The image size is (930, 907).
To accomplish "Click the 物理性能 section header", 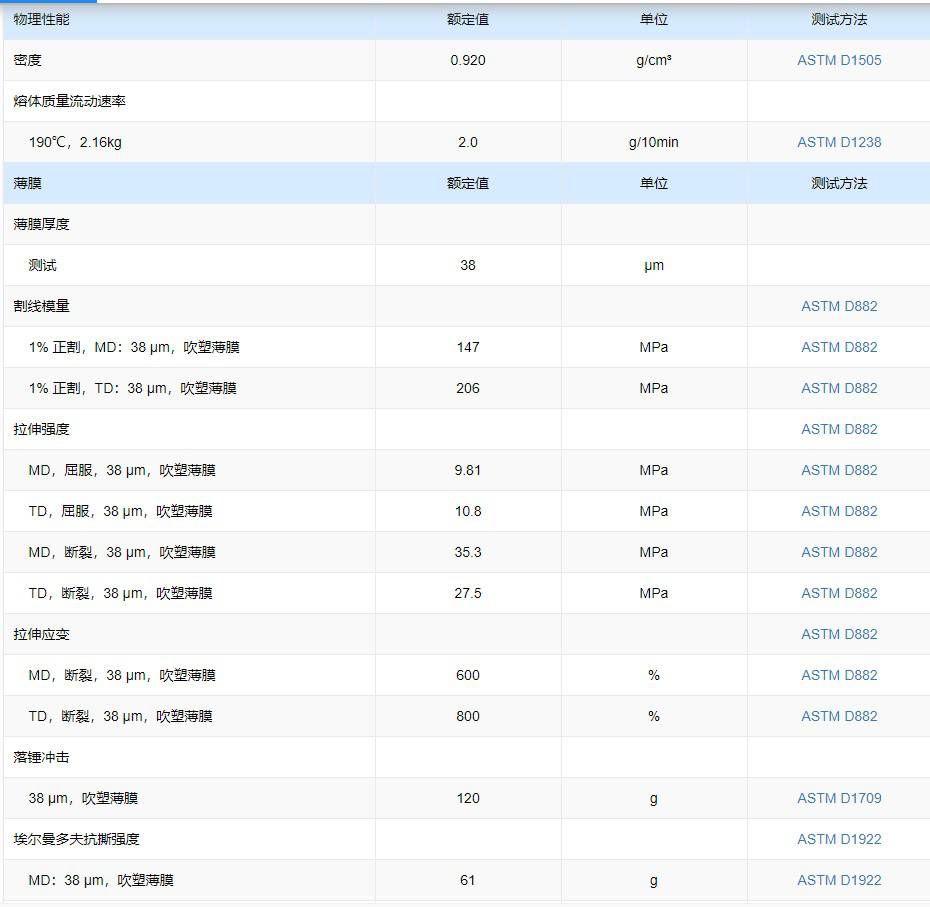I will click(x=42, y=19).
